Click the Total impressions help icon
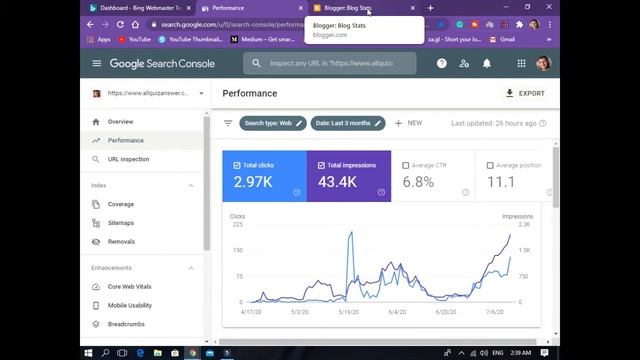Image resolution: width=640 pixels, height=360 pixels. pos(381,192)
